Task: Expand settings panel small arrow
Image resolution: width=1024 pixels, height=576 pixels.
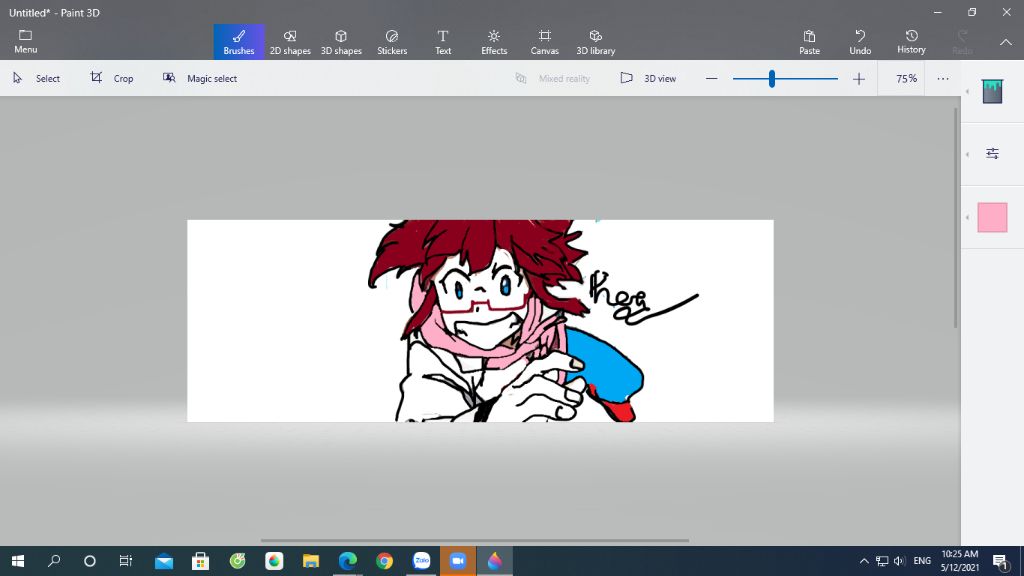Action: coord(967,154)
